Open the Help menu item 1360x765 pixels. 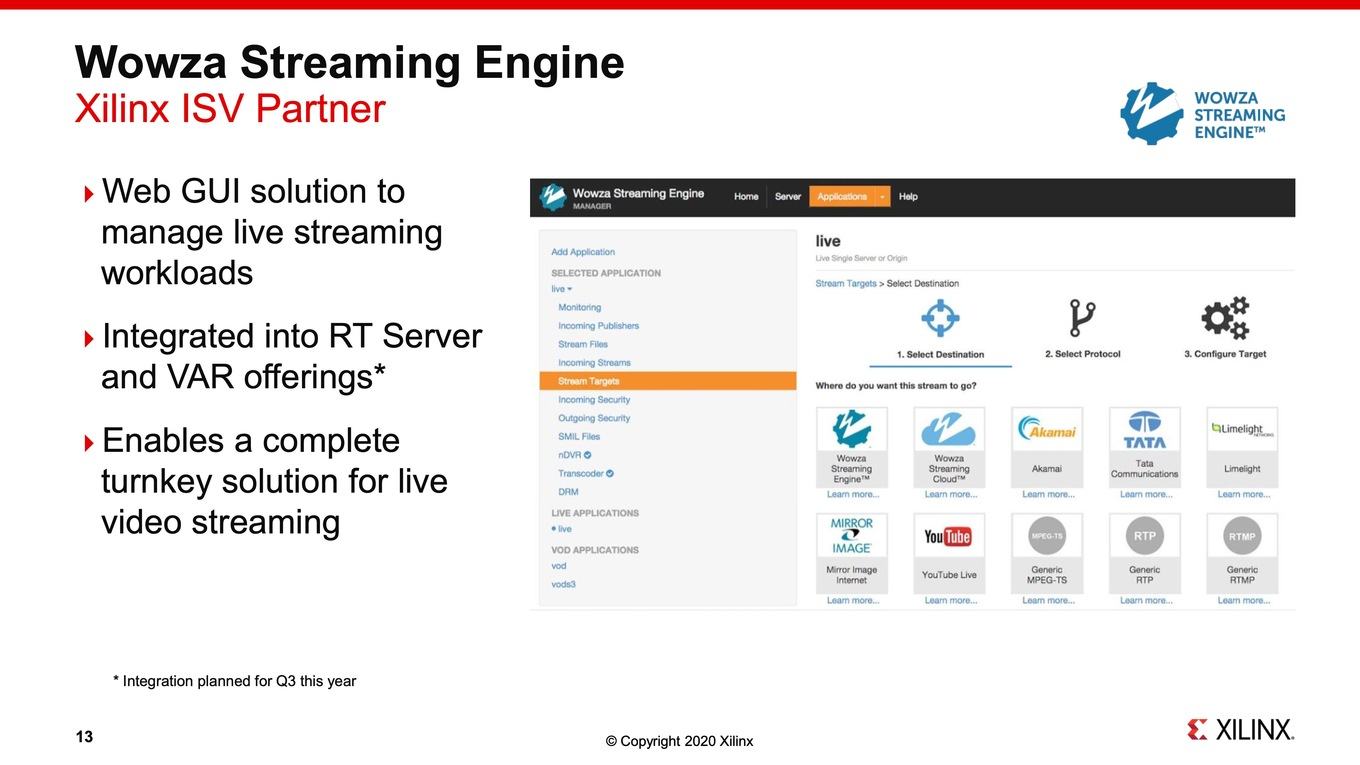click(908, 197)
